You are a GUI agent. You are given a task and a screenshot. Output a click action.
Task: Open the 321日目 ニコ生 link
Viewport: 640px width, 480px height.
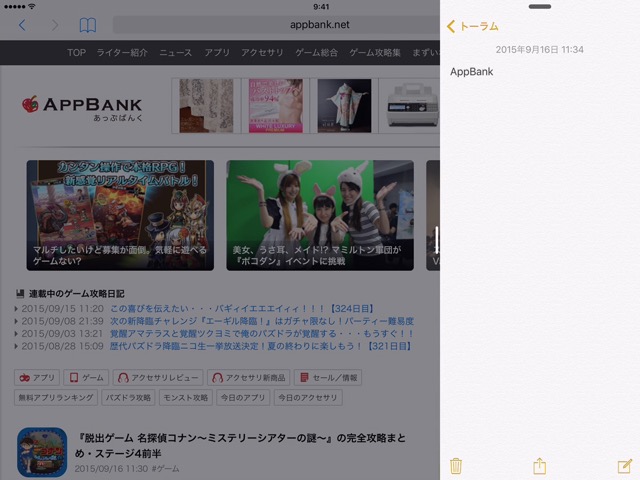coord(261,347)
